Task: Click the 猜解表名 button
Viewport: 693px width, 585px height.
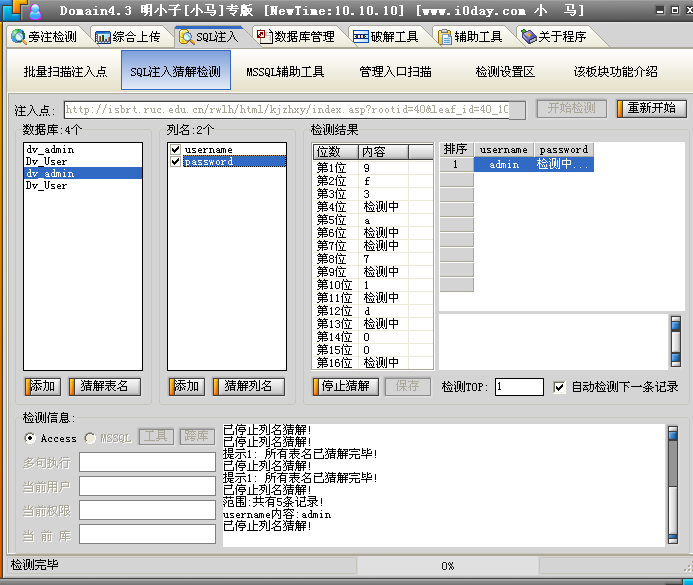Action: coord(105,386)
